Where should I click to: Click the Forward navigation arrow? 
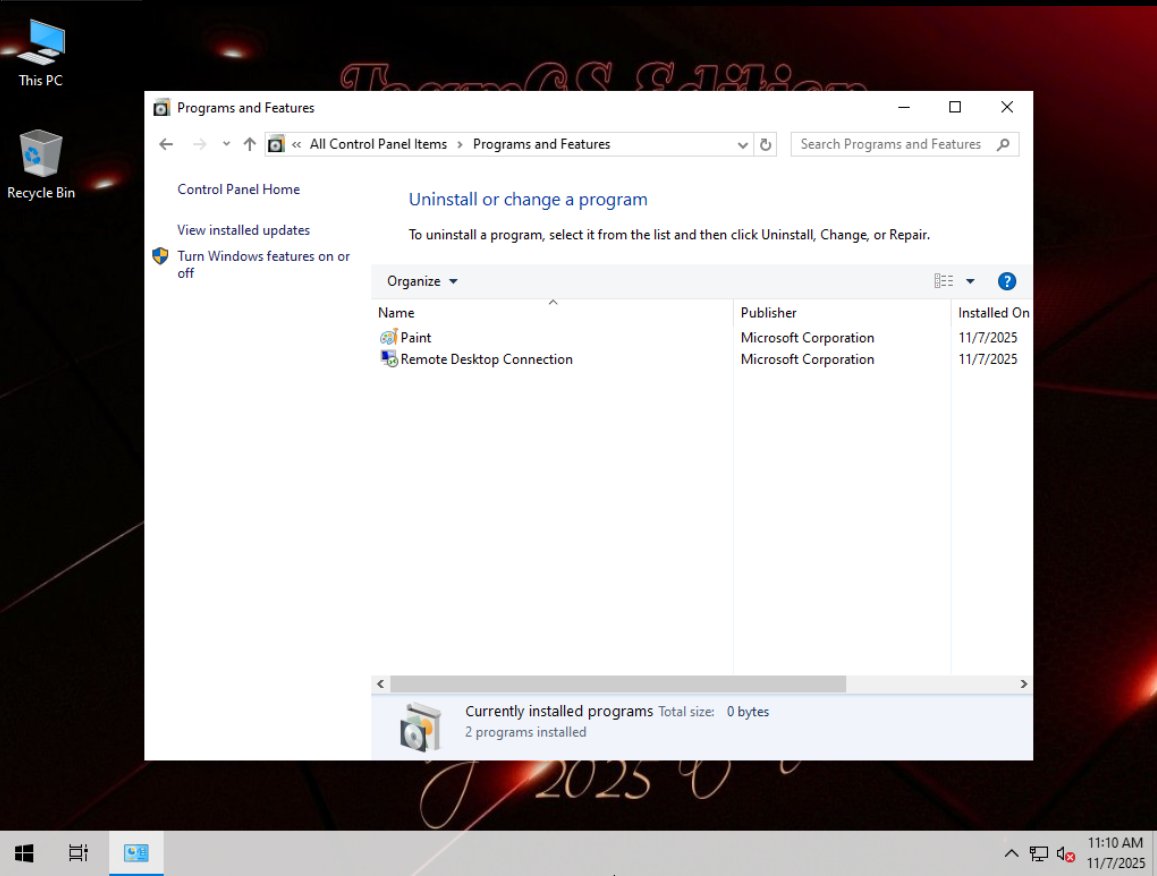[x=199, y=145]
